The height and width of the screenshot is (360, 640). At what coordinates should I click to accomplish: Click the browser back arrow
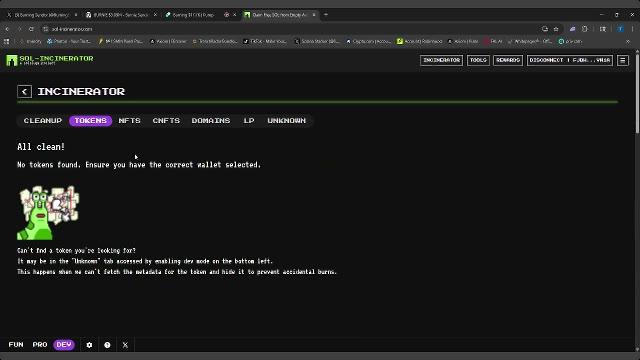point(7,29)
